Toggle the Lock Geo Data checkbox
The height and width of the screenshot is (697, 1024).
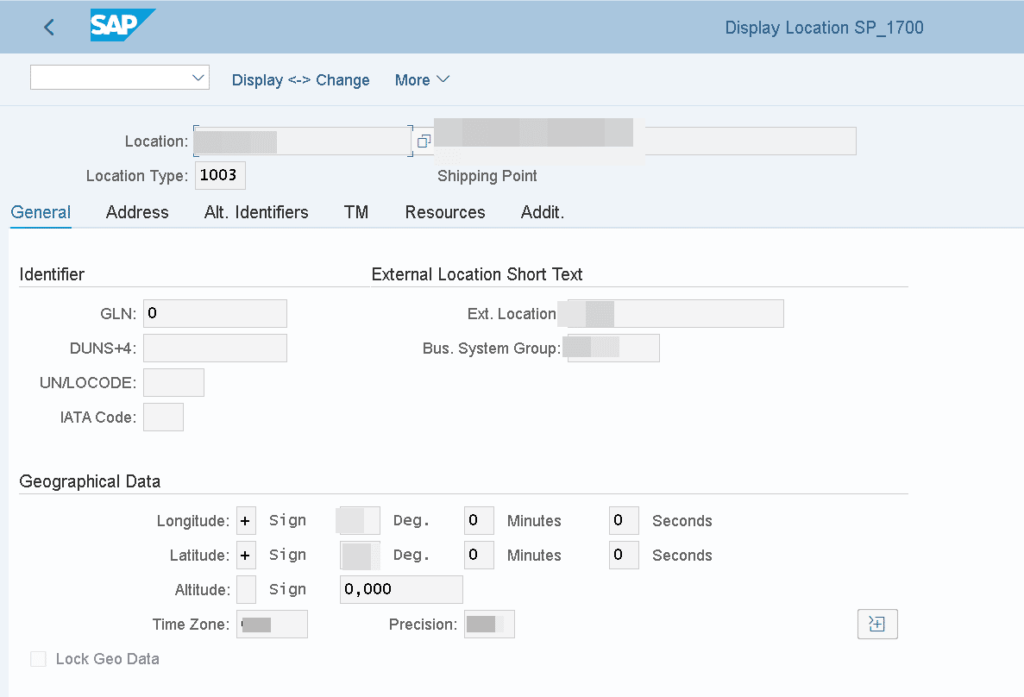pyautogui.click(x=38, y=658)
